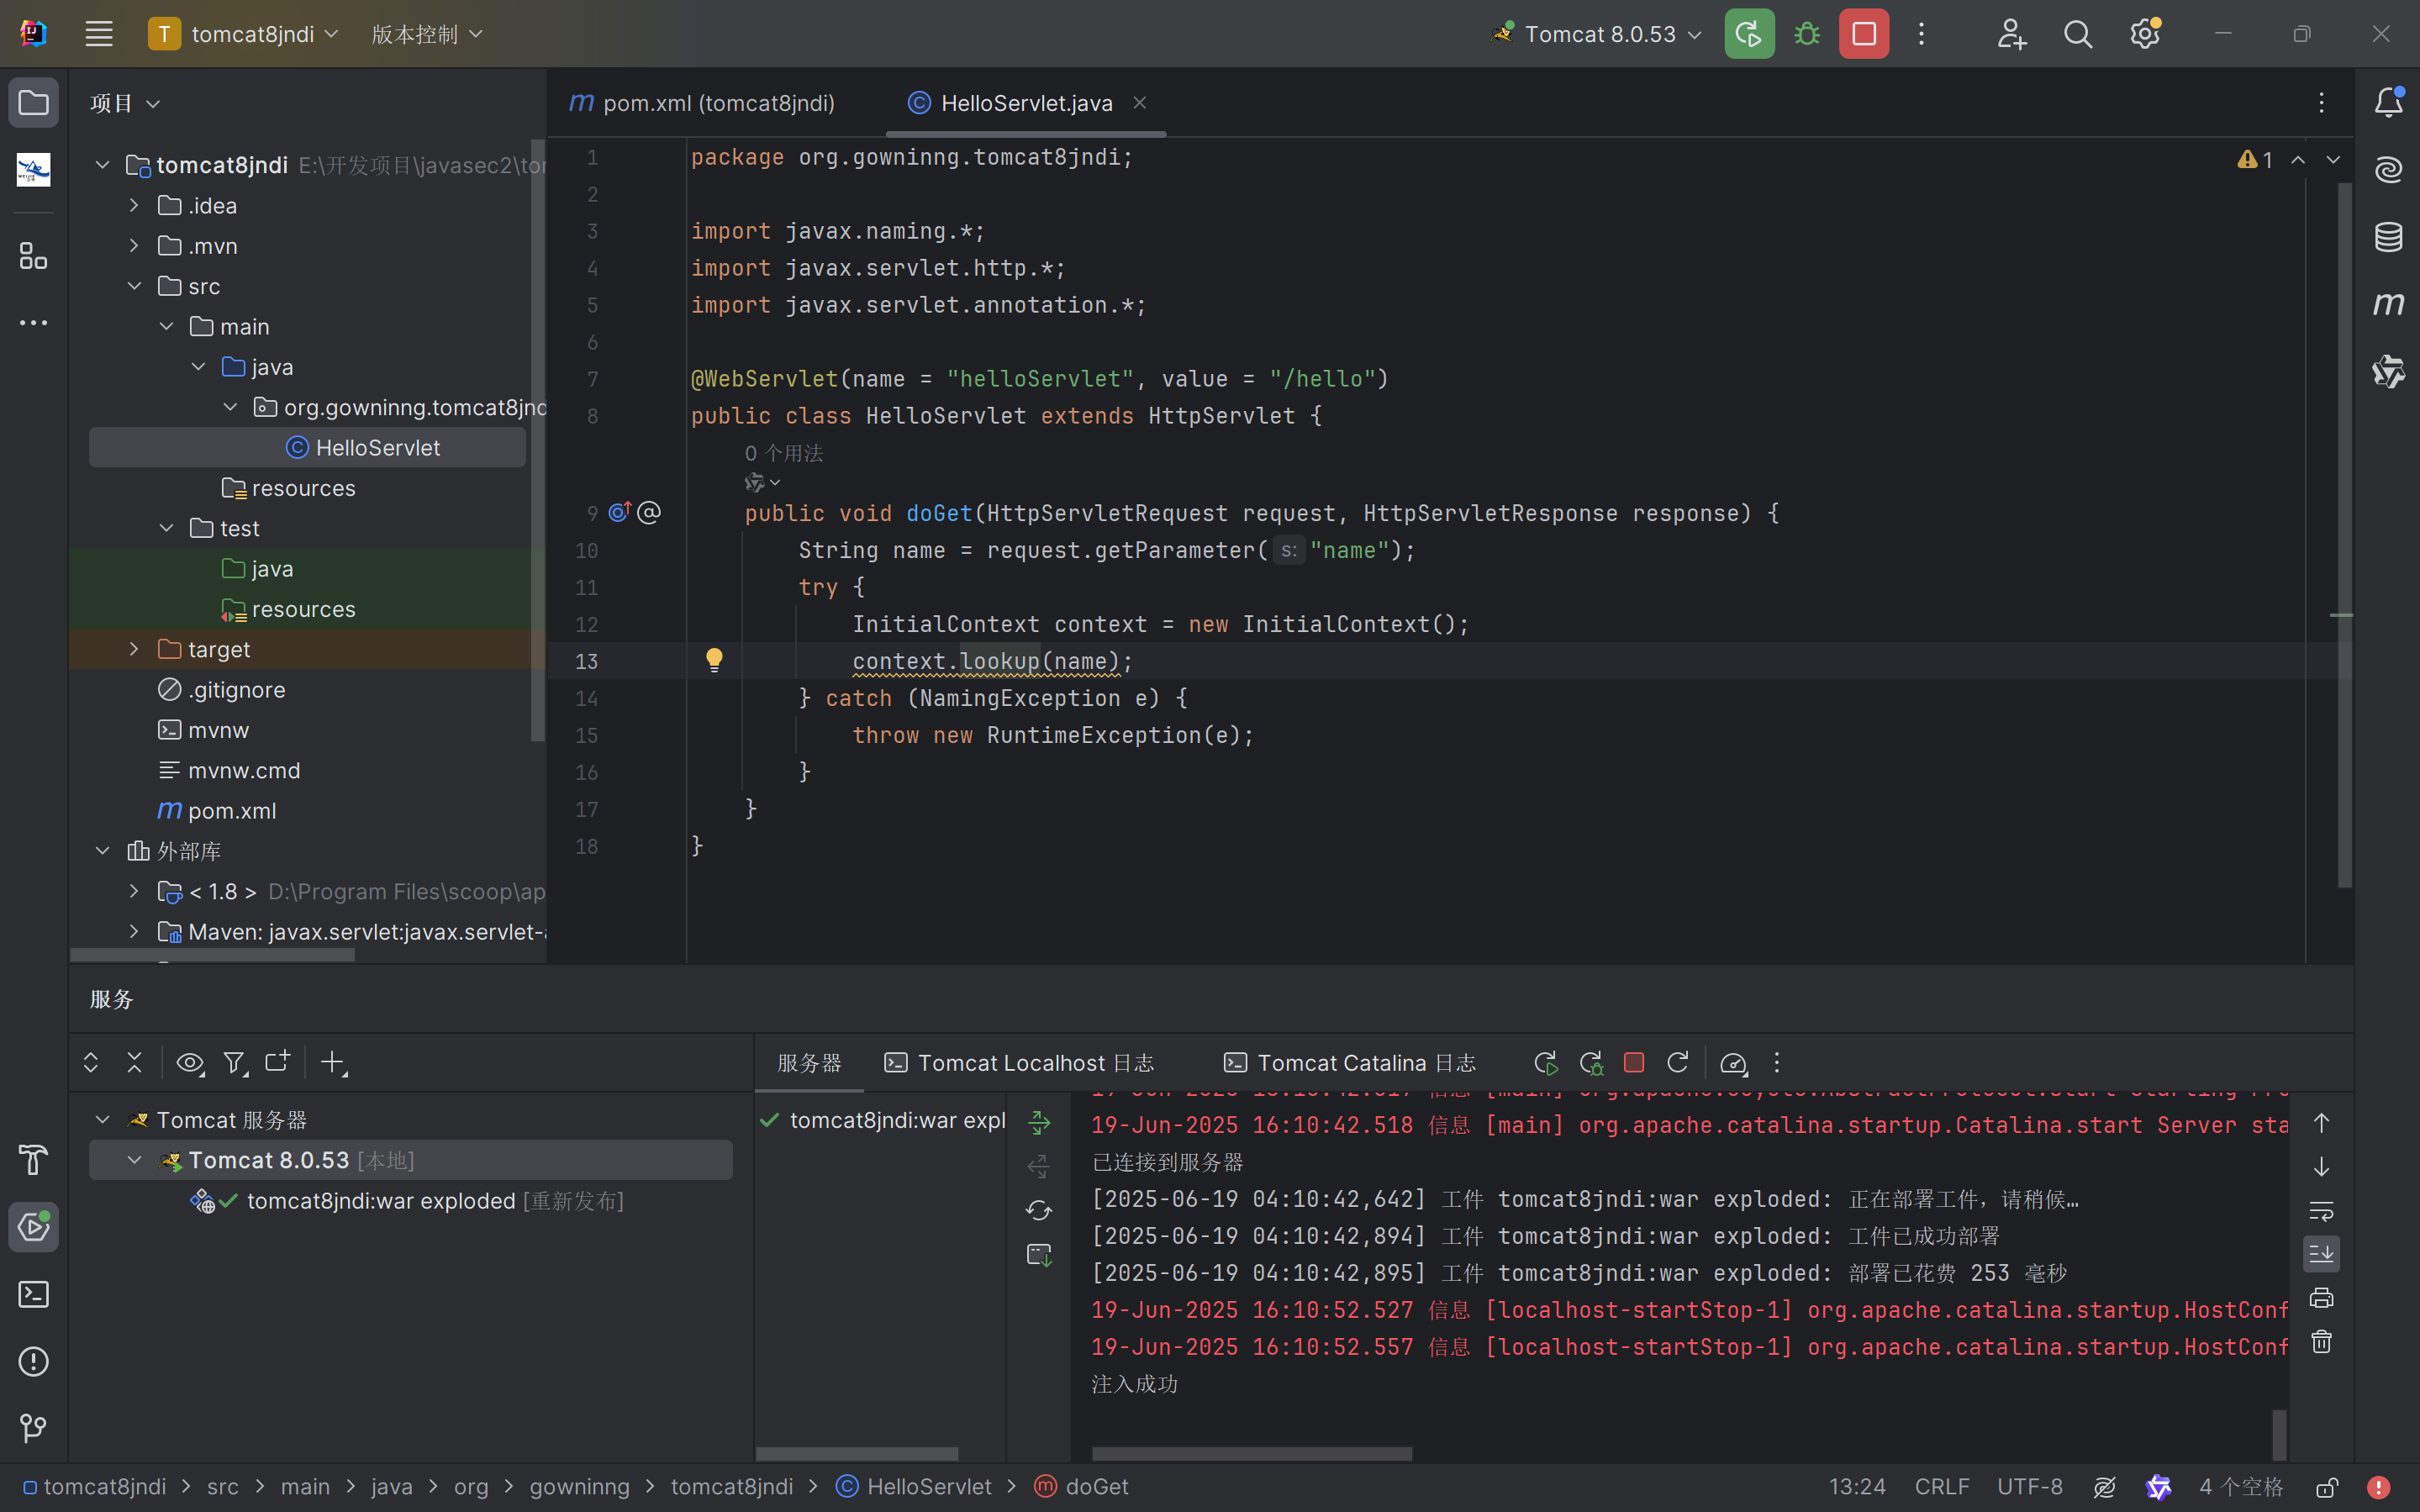Open the Maven tool window

coord(2388,304)
